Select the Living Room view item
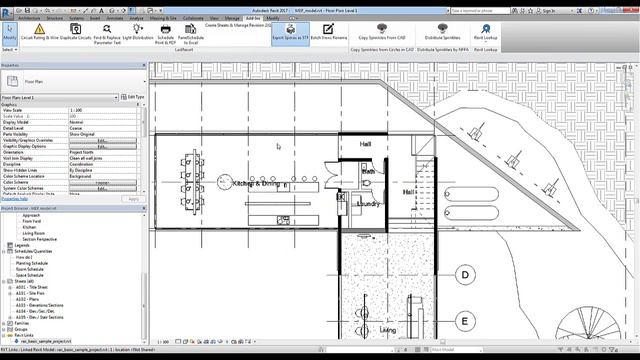Screen dimensions: 640x360 [x=33, y=233]
